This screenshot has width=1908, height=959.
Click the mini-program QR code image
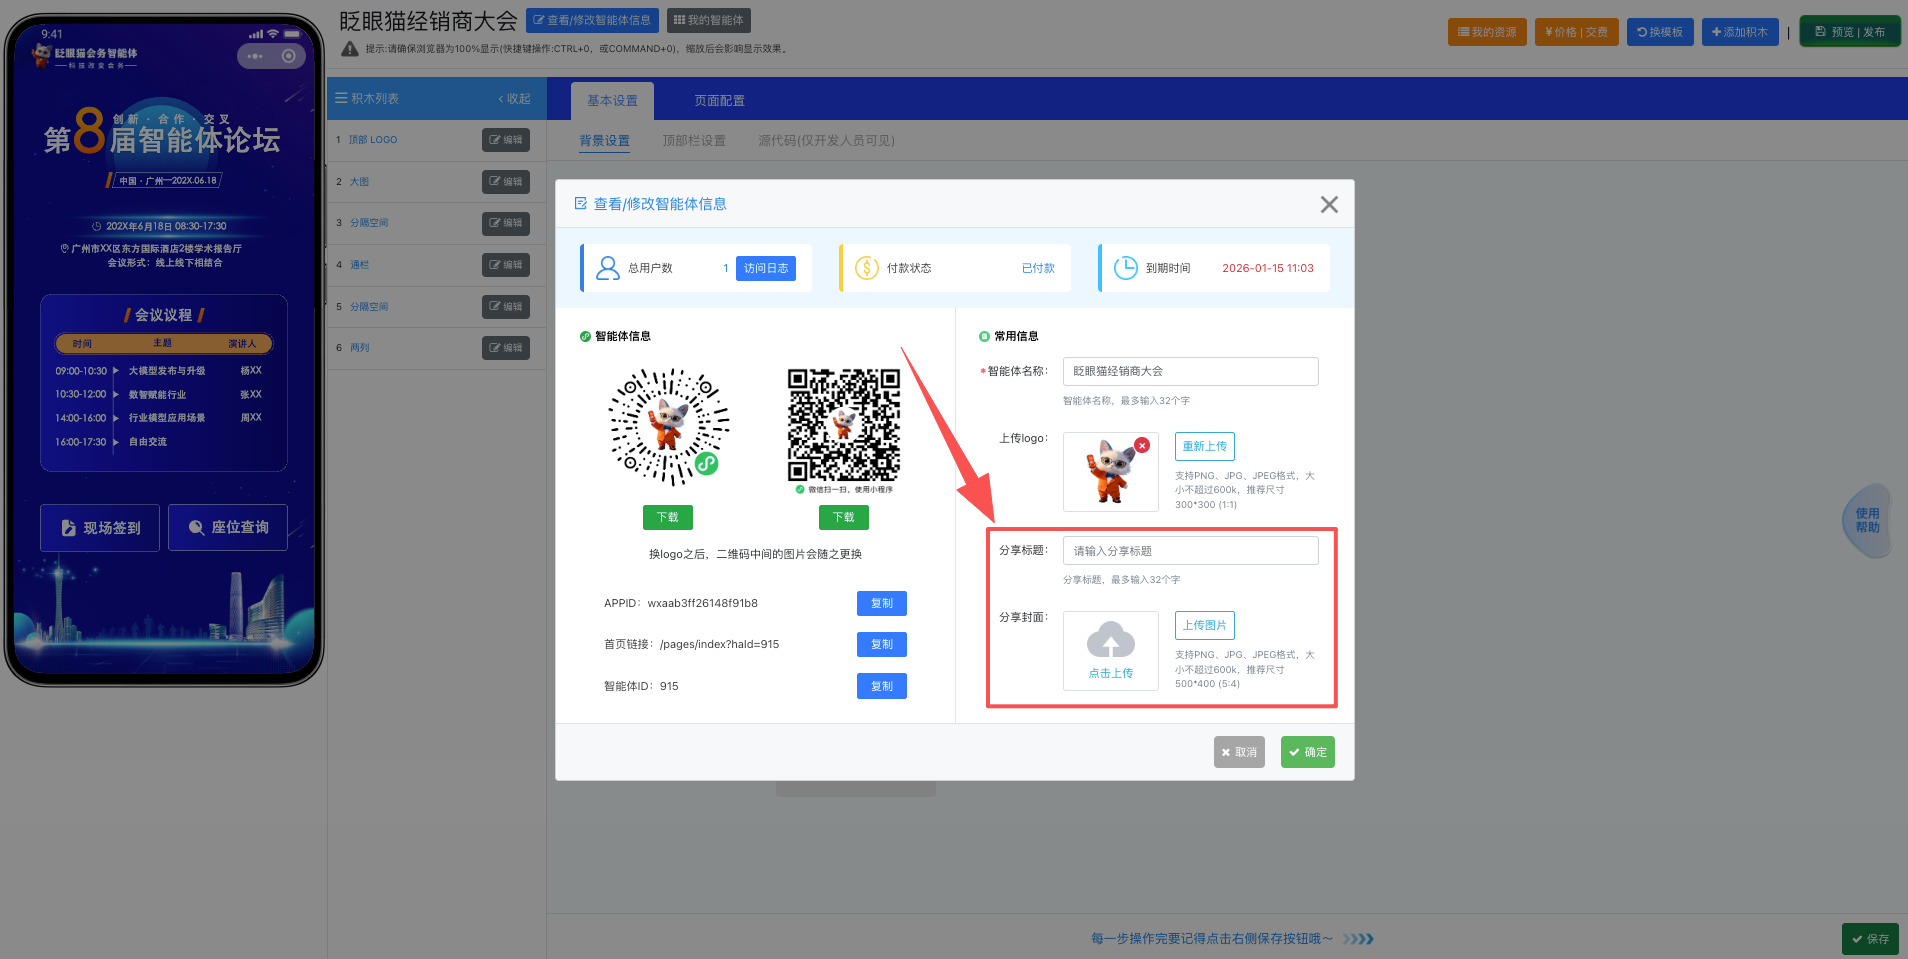coord(669,426)
